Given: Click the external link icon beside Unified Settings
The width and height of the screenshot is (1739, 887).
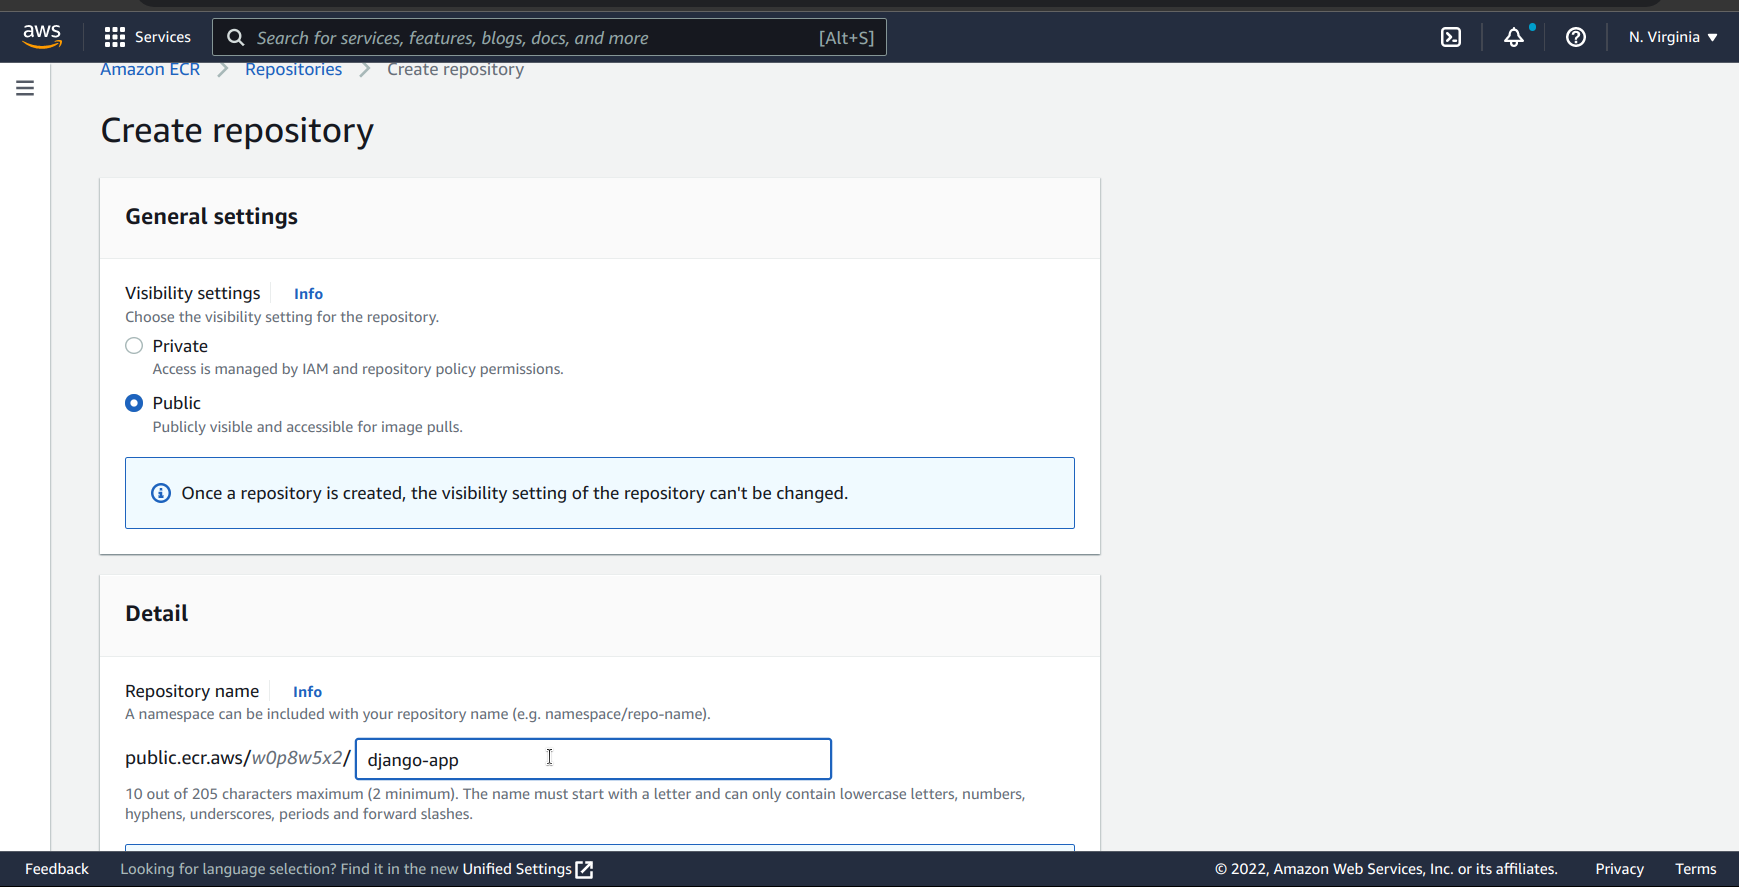Looking at the screenshot, I should [x=585, y=869].
